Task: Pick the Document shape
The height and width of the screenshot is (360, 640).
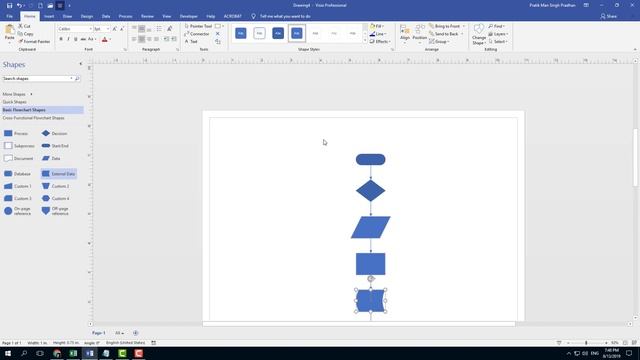Action: pyautogui.click(x=18, y=158)
